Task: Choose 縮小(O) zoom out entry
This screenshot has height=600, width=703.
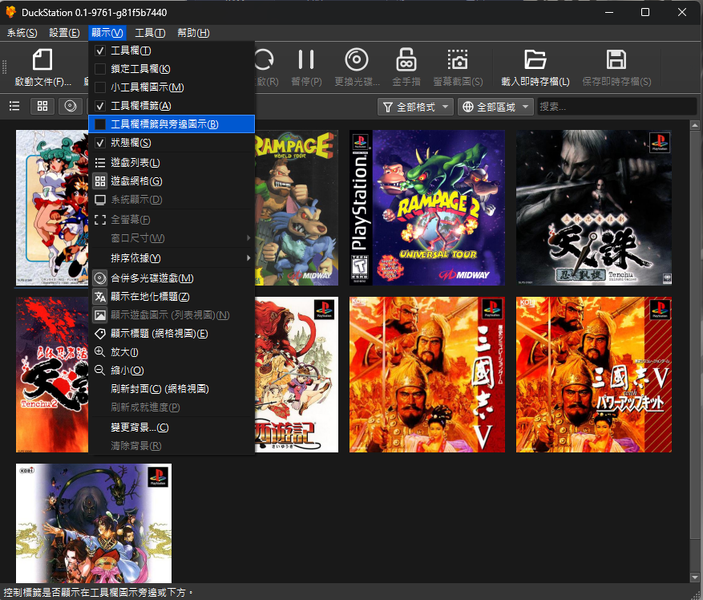Action: [172, 370]
